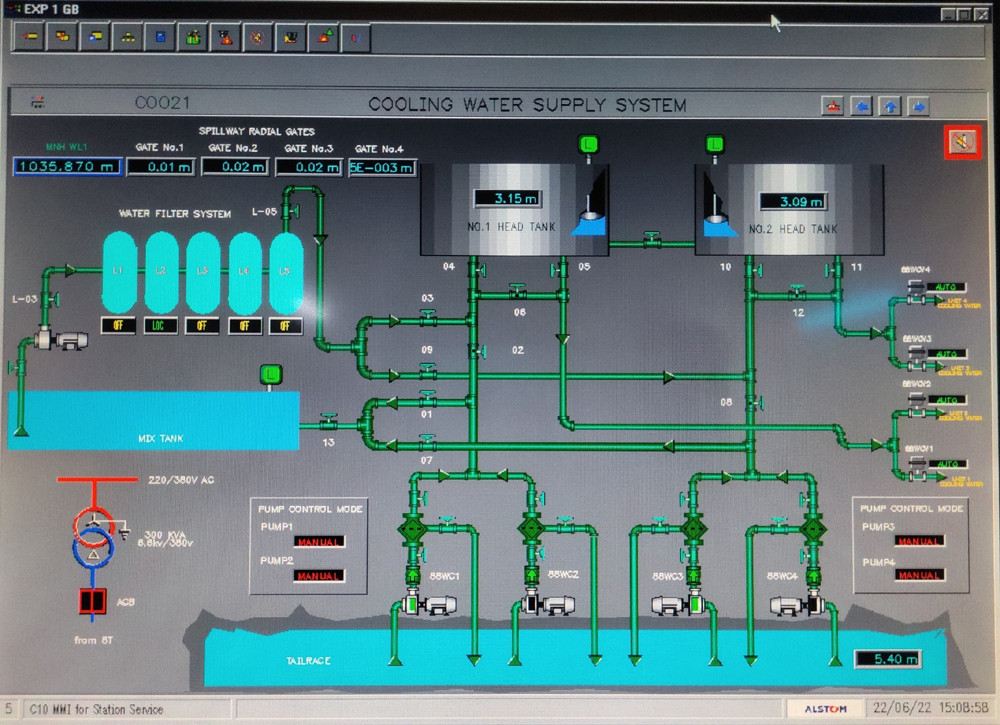Click the blue book icon in toolbar
This screenshot has width=1000, height=725.
point(159,38)
